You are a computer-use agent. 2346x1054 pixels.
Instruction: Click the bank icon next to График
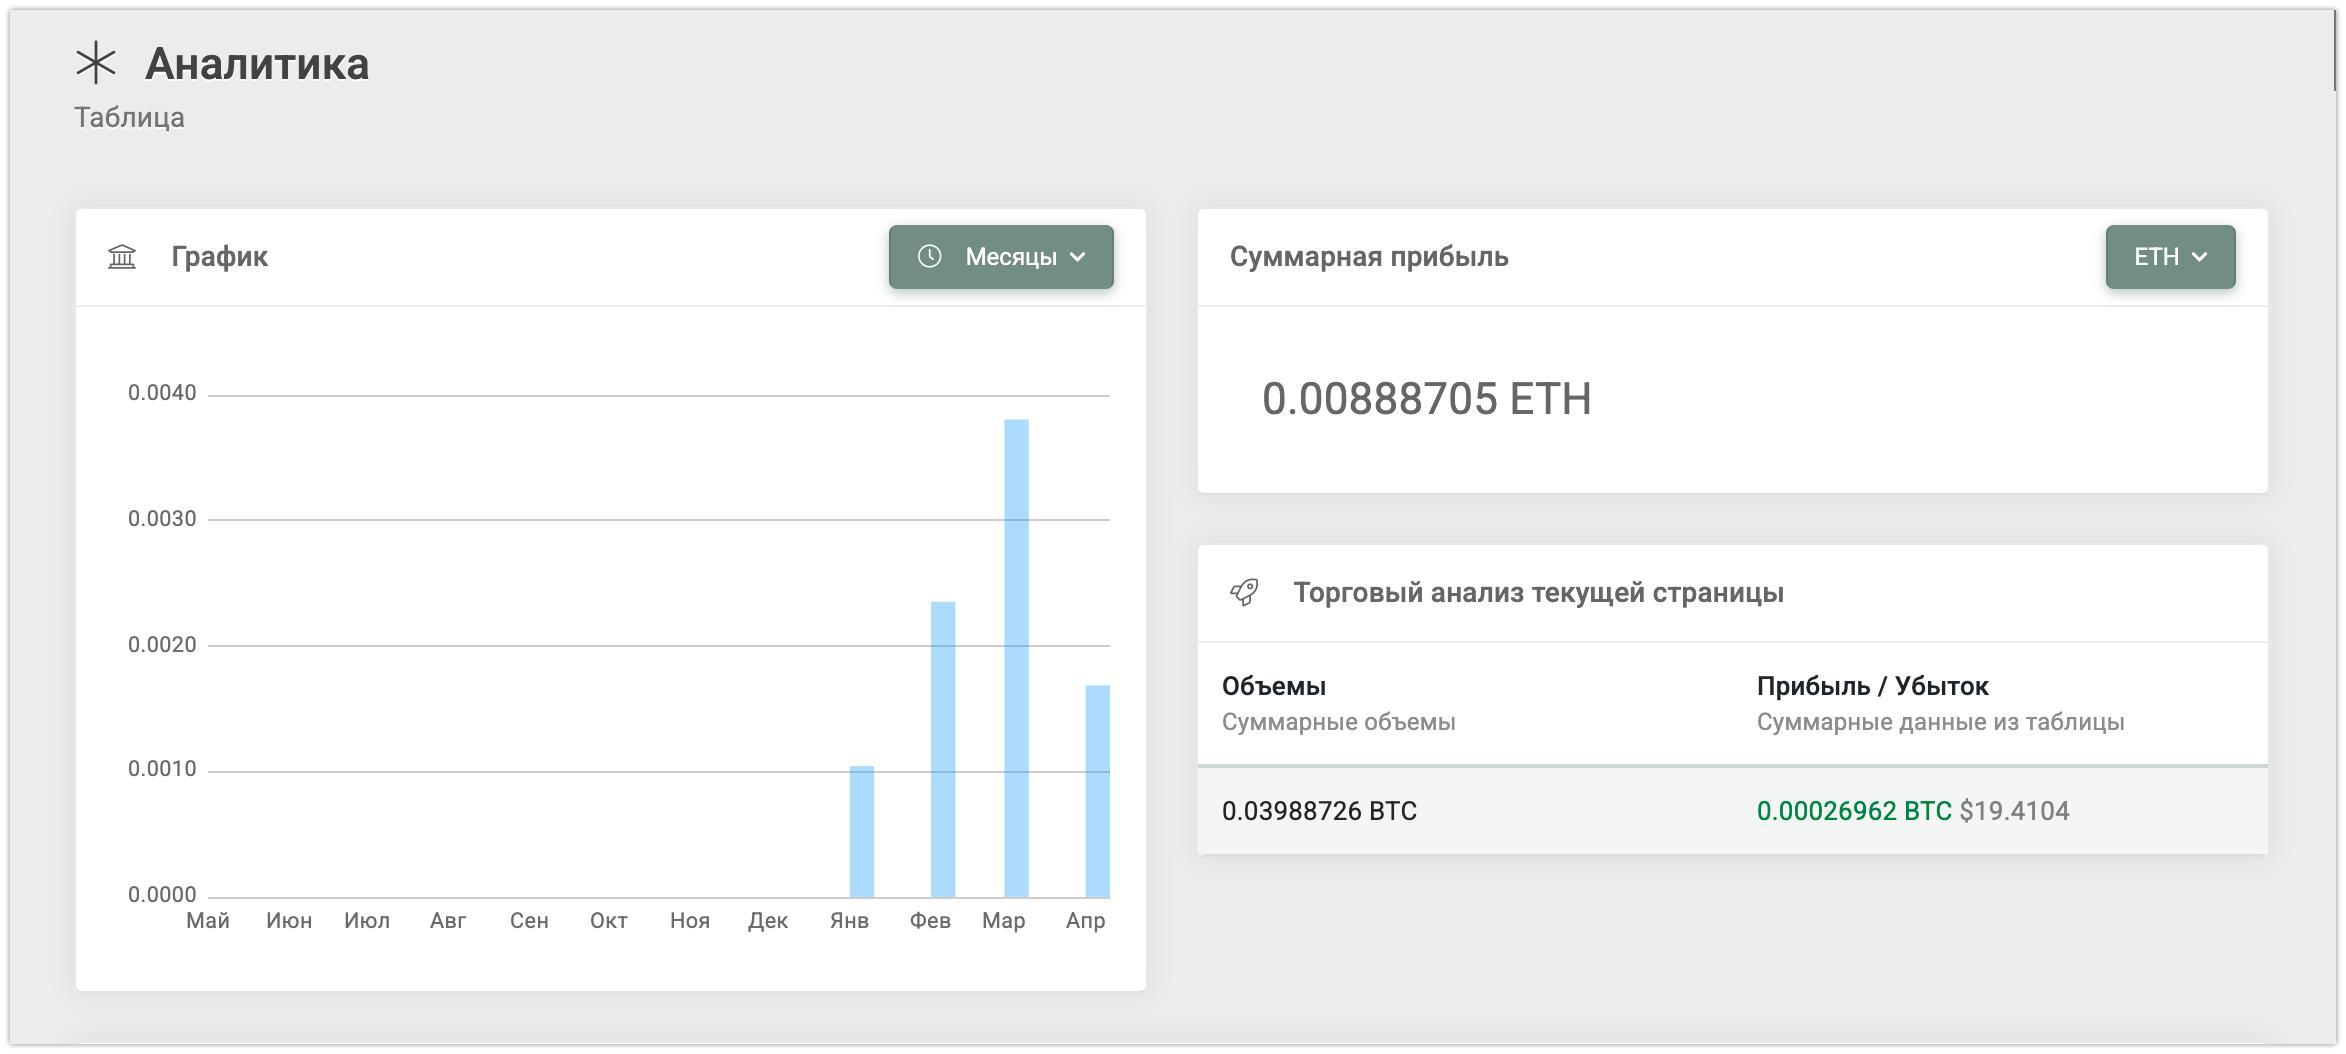pyautogui.click(x=122, y=257)
